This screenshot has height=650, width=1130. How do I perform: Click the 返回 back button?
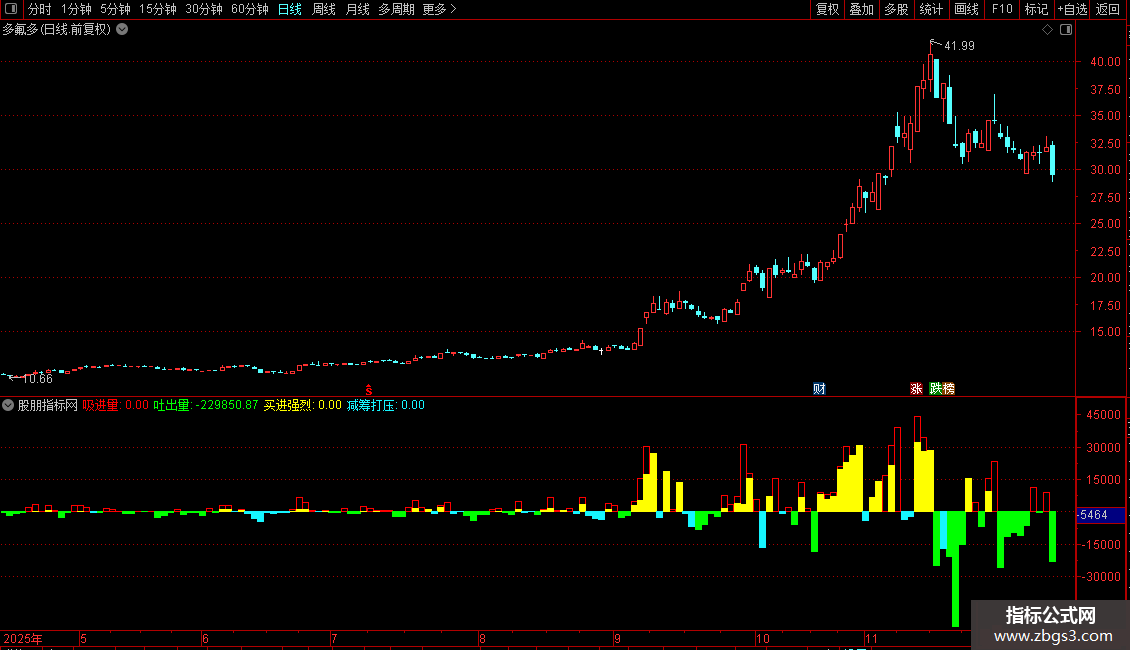coord(1108,9)
